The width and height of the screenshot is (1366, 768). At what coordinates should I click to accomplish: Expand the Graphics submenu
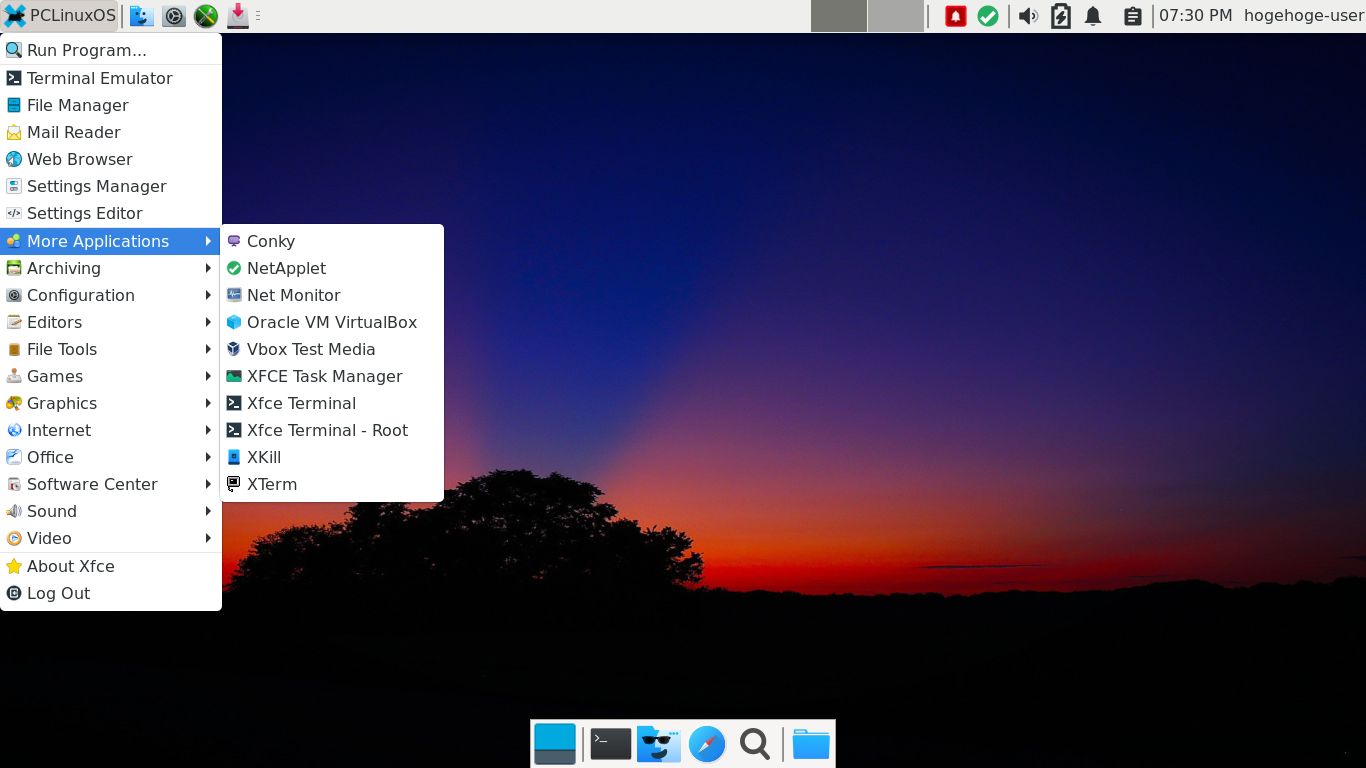pos(111,403)
